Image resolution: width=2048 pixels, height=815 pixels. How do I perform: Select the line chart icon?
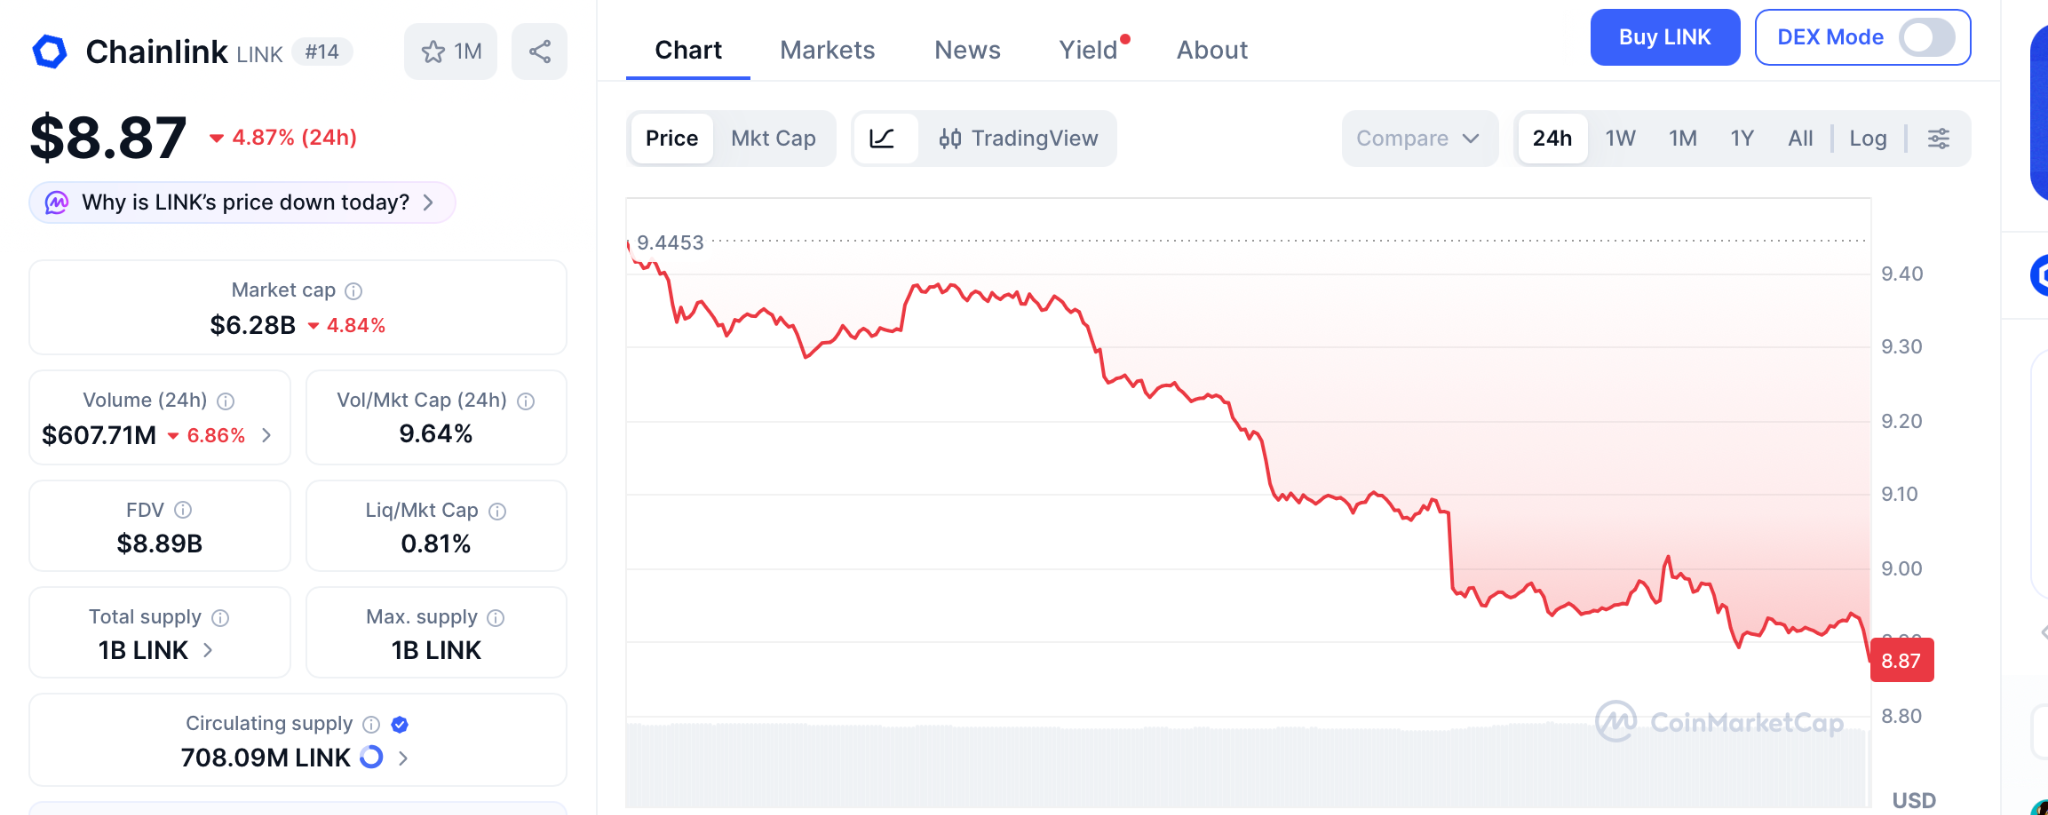[x=882, y=139]
